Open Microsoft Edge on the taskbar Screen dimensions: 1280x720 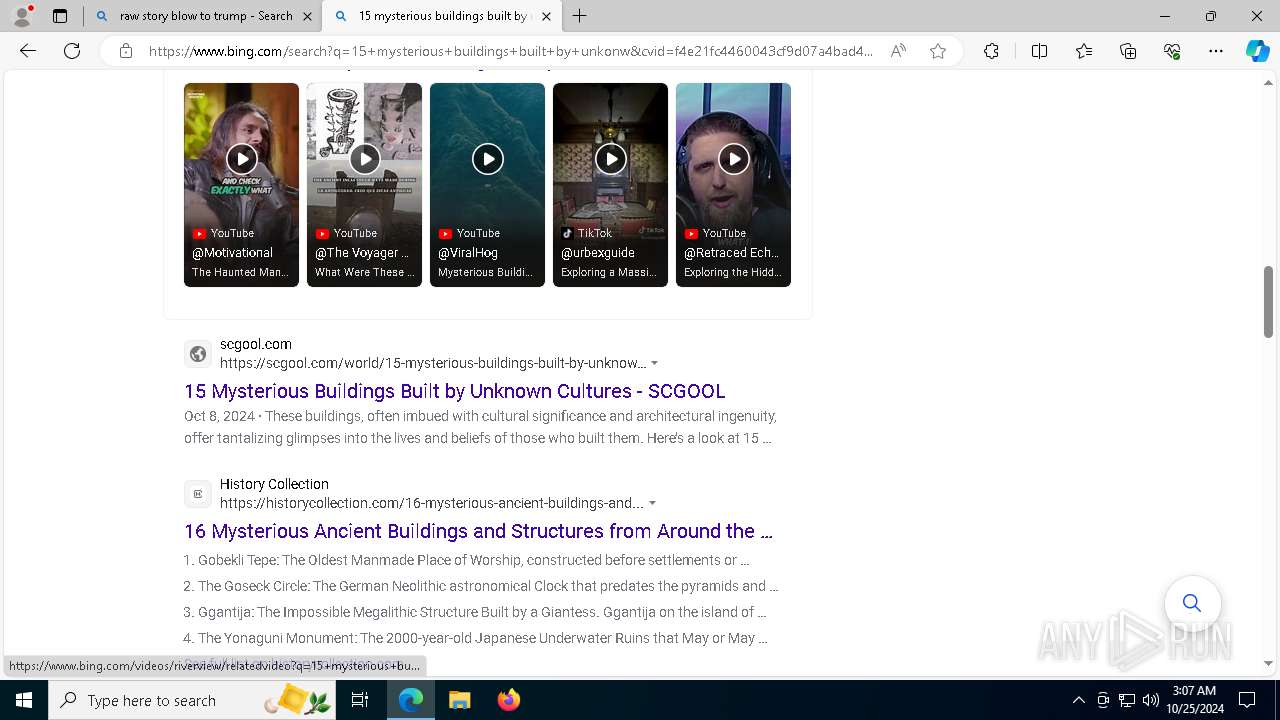coord(411,700)
